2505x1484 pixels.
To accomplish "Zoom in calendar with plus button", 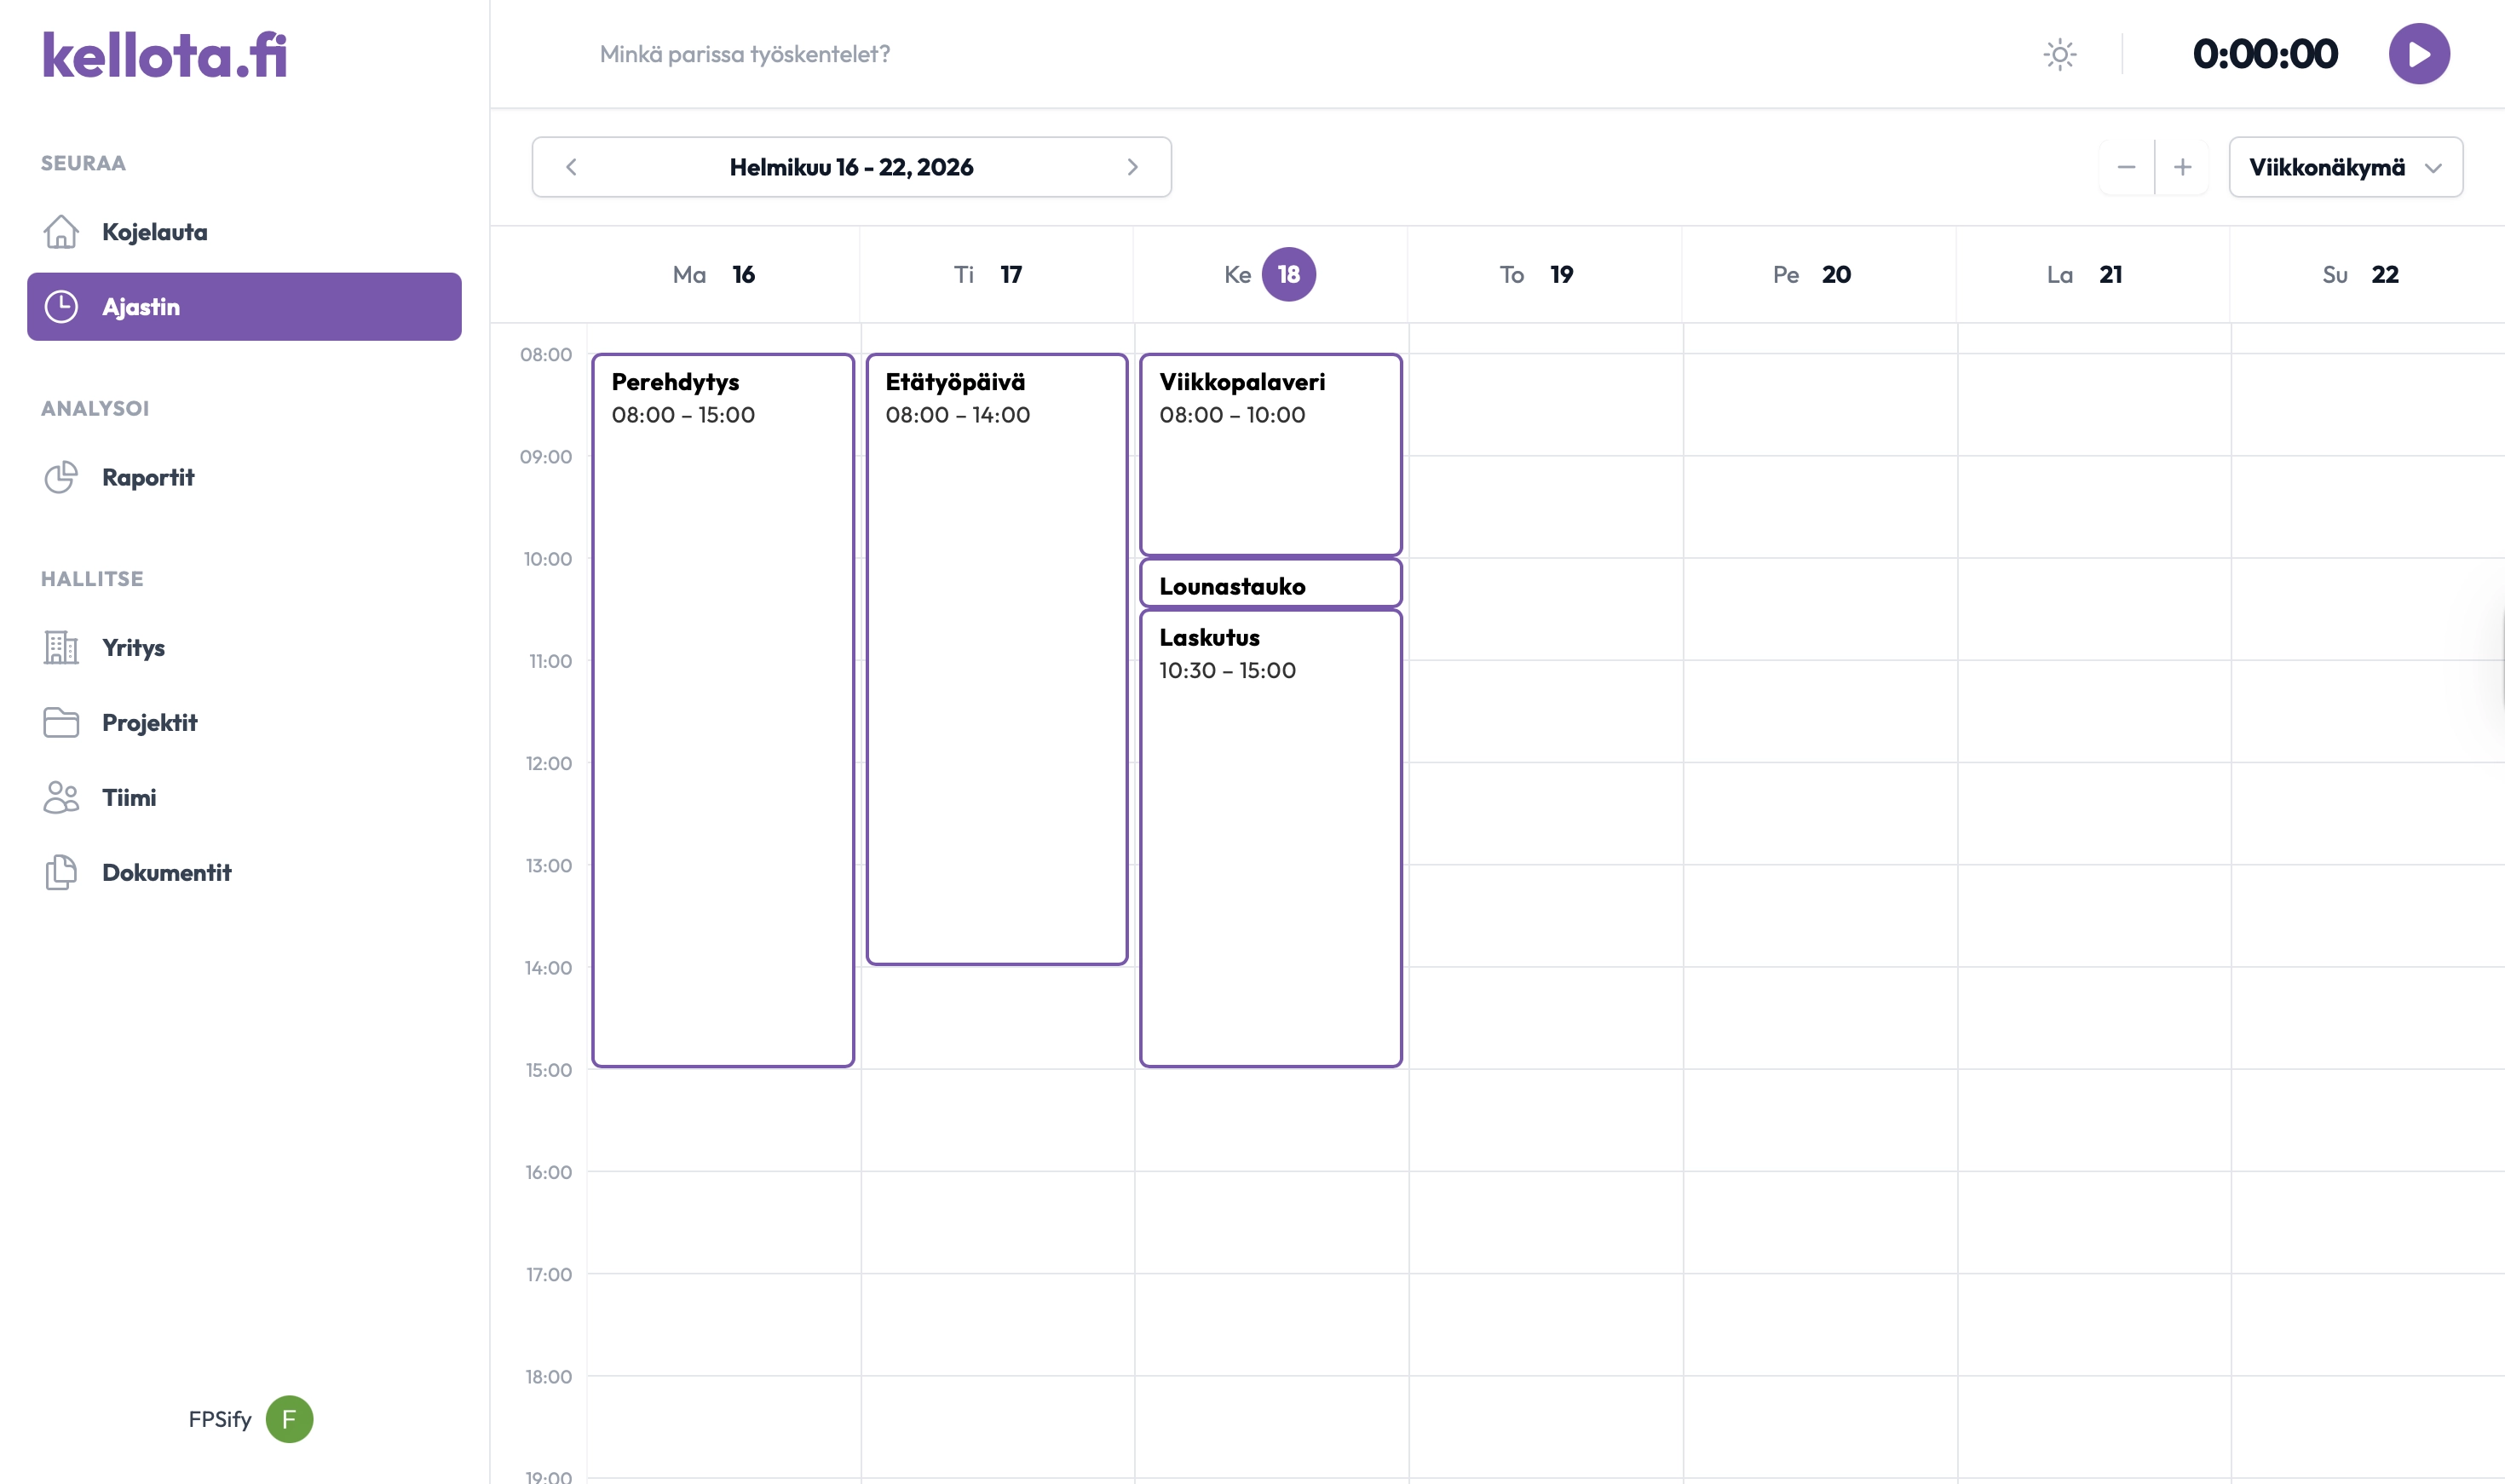I will (x=2182, y=167).
